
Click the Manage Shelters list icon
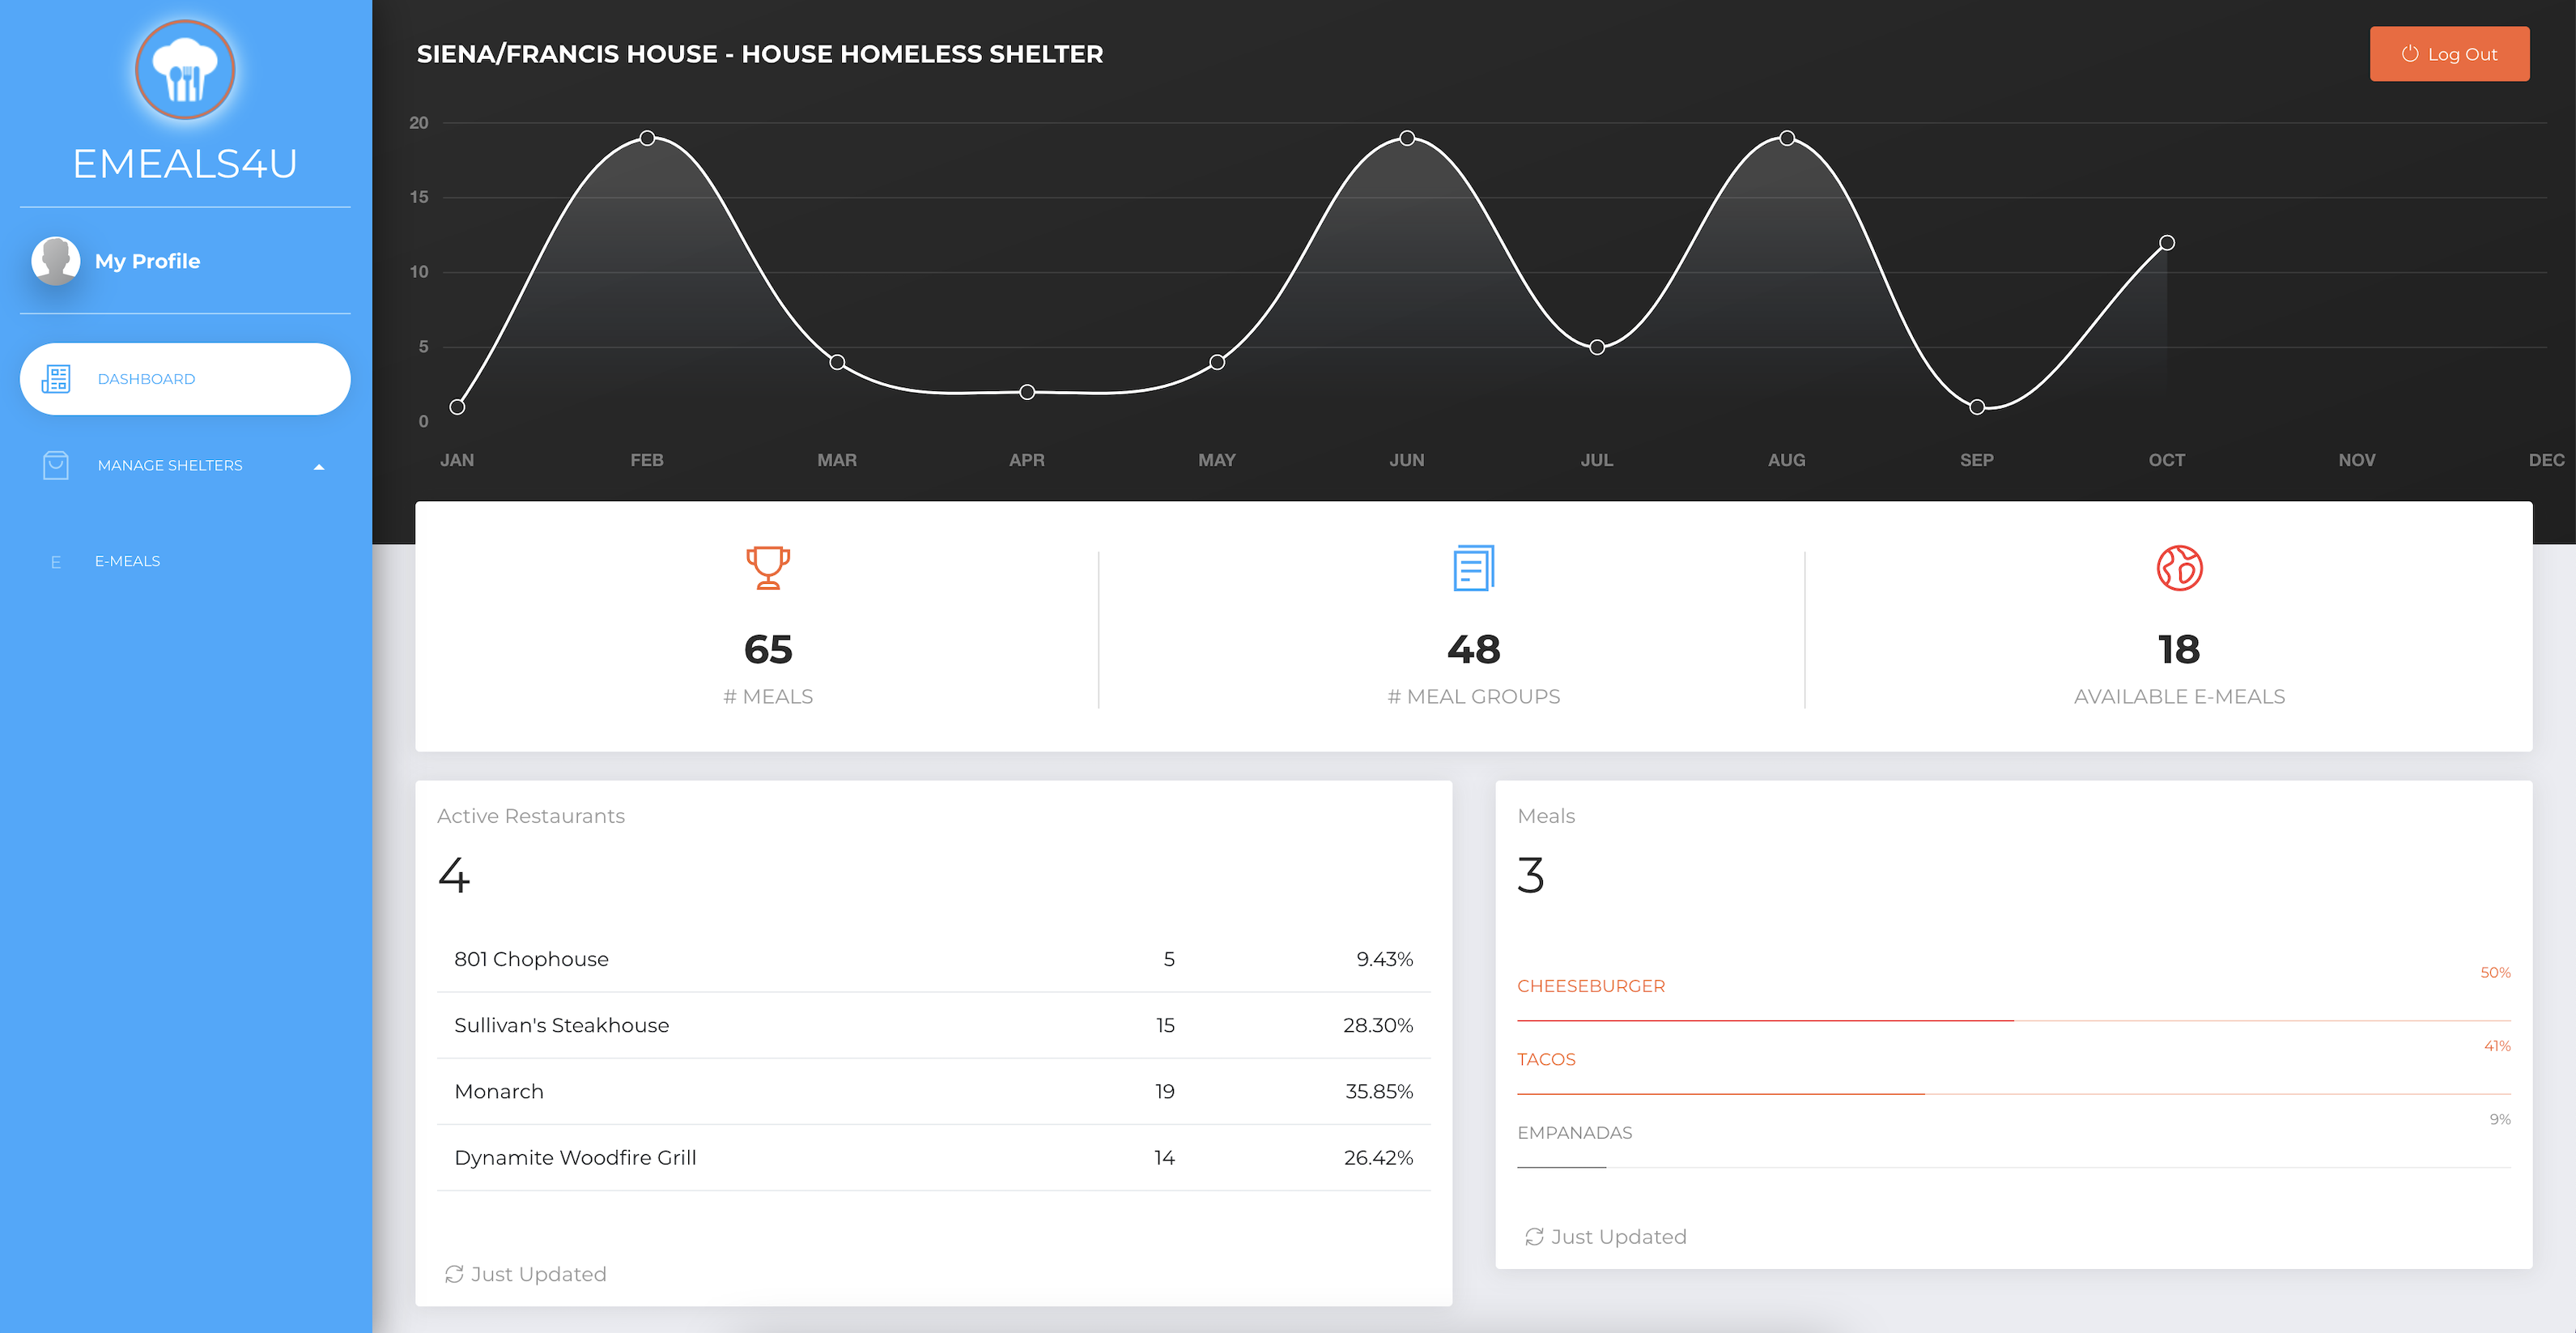54,462
